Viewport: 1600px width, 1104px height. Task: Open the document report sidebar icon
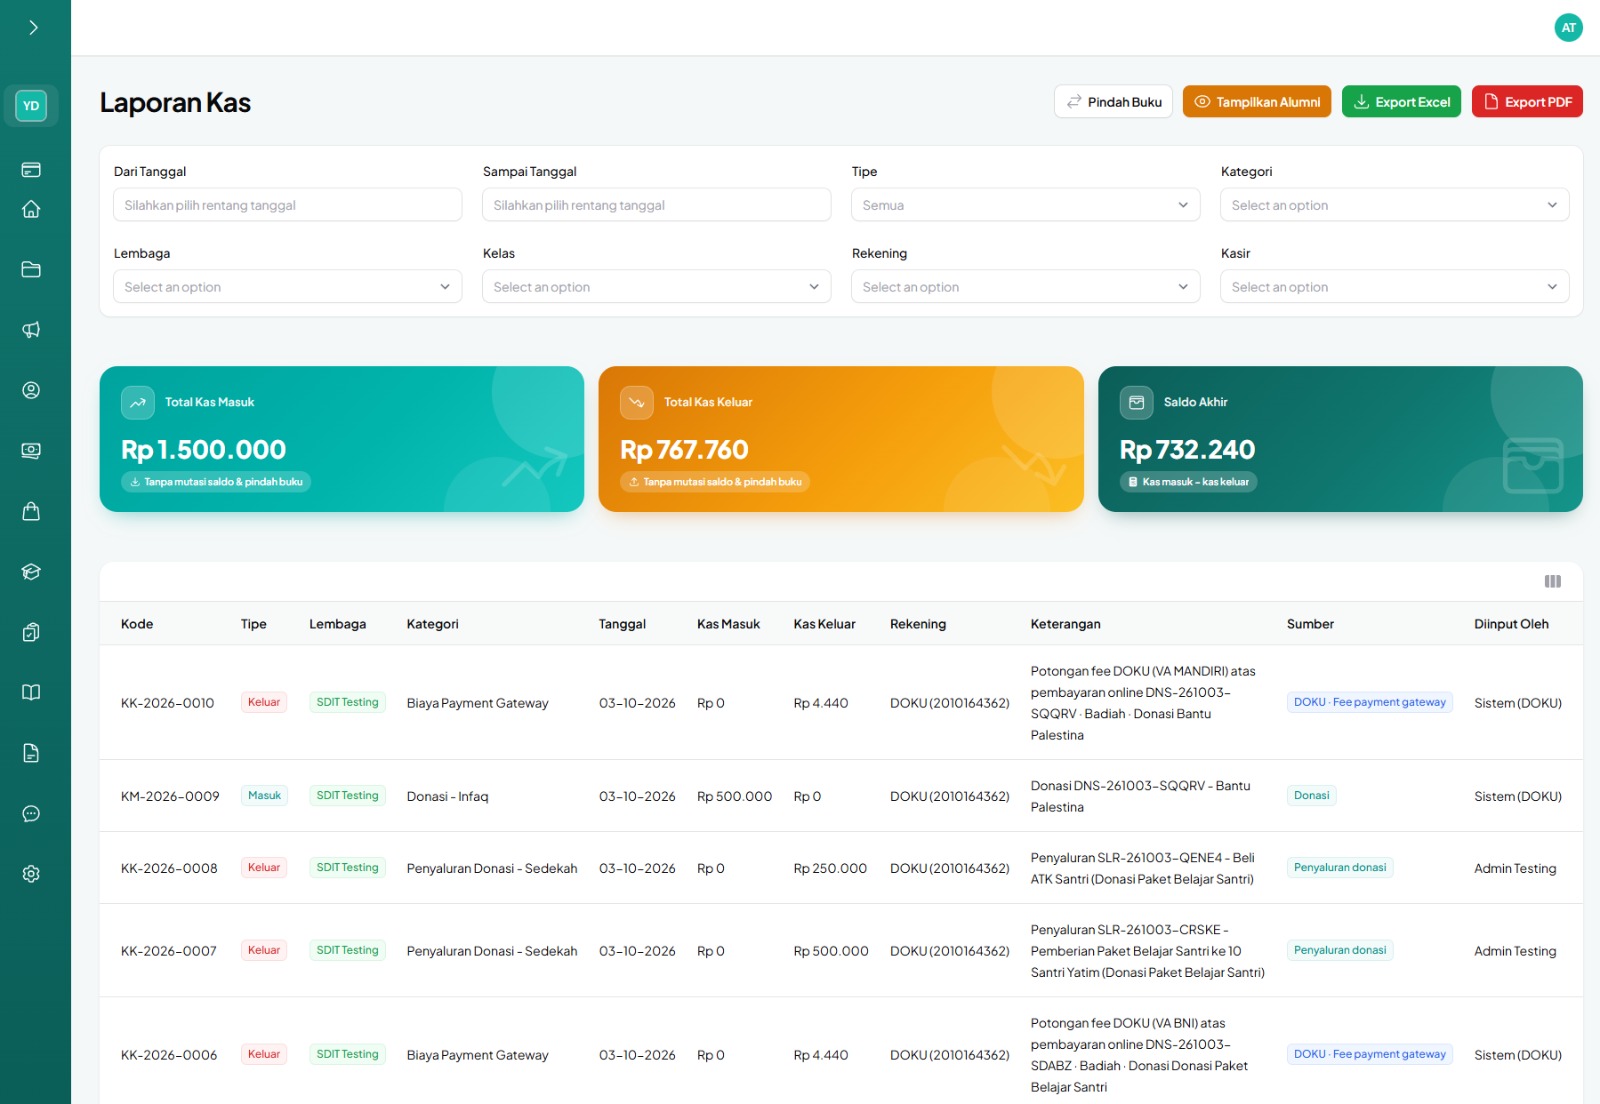[31, 753]
